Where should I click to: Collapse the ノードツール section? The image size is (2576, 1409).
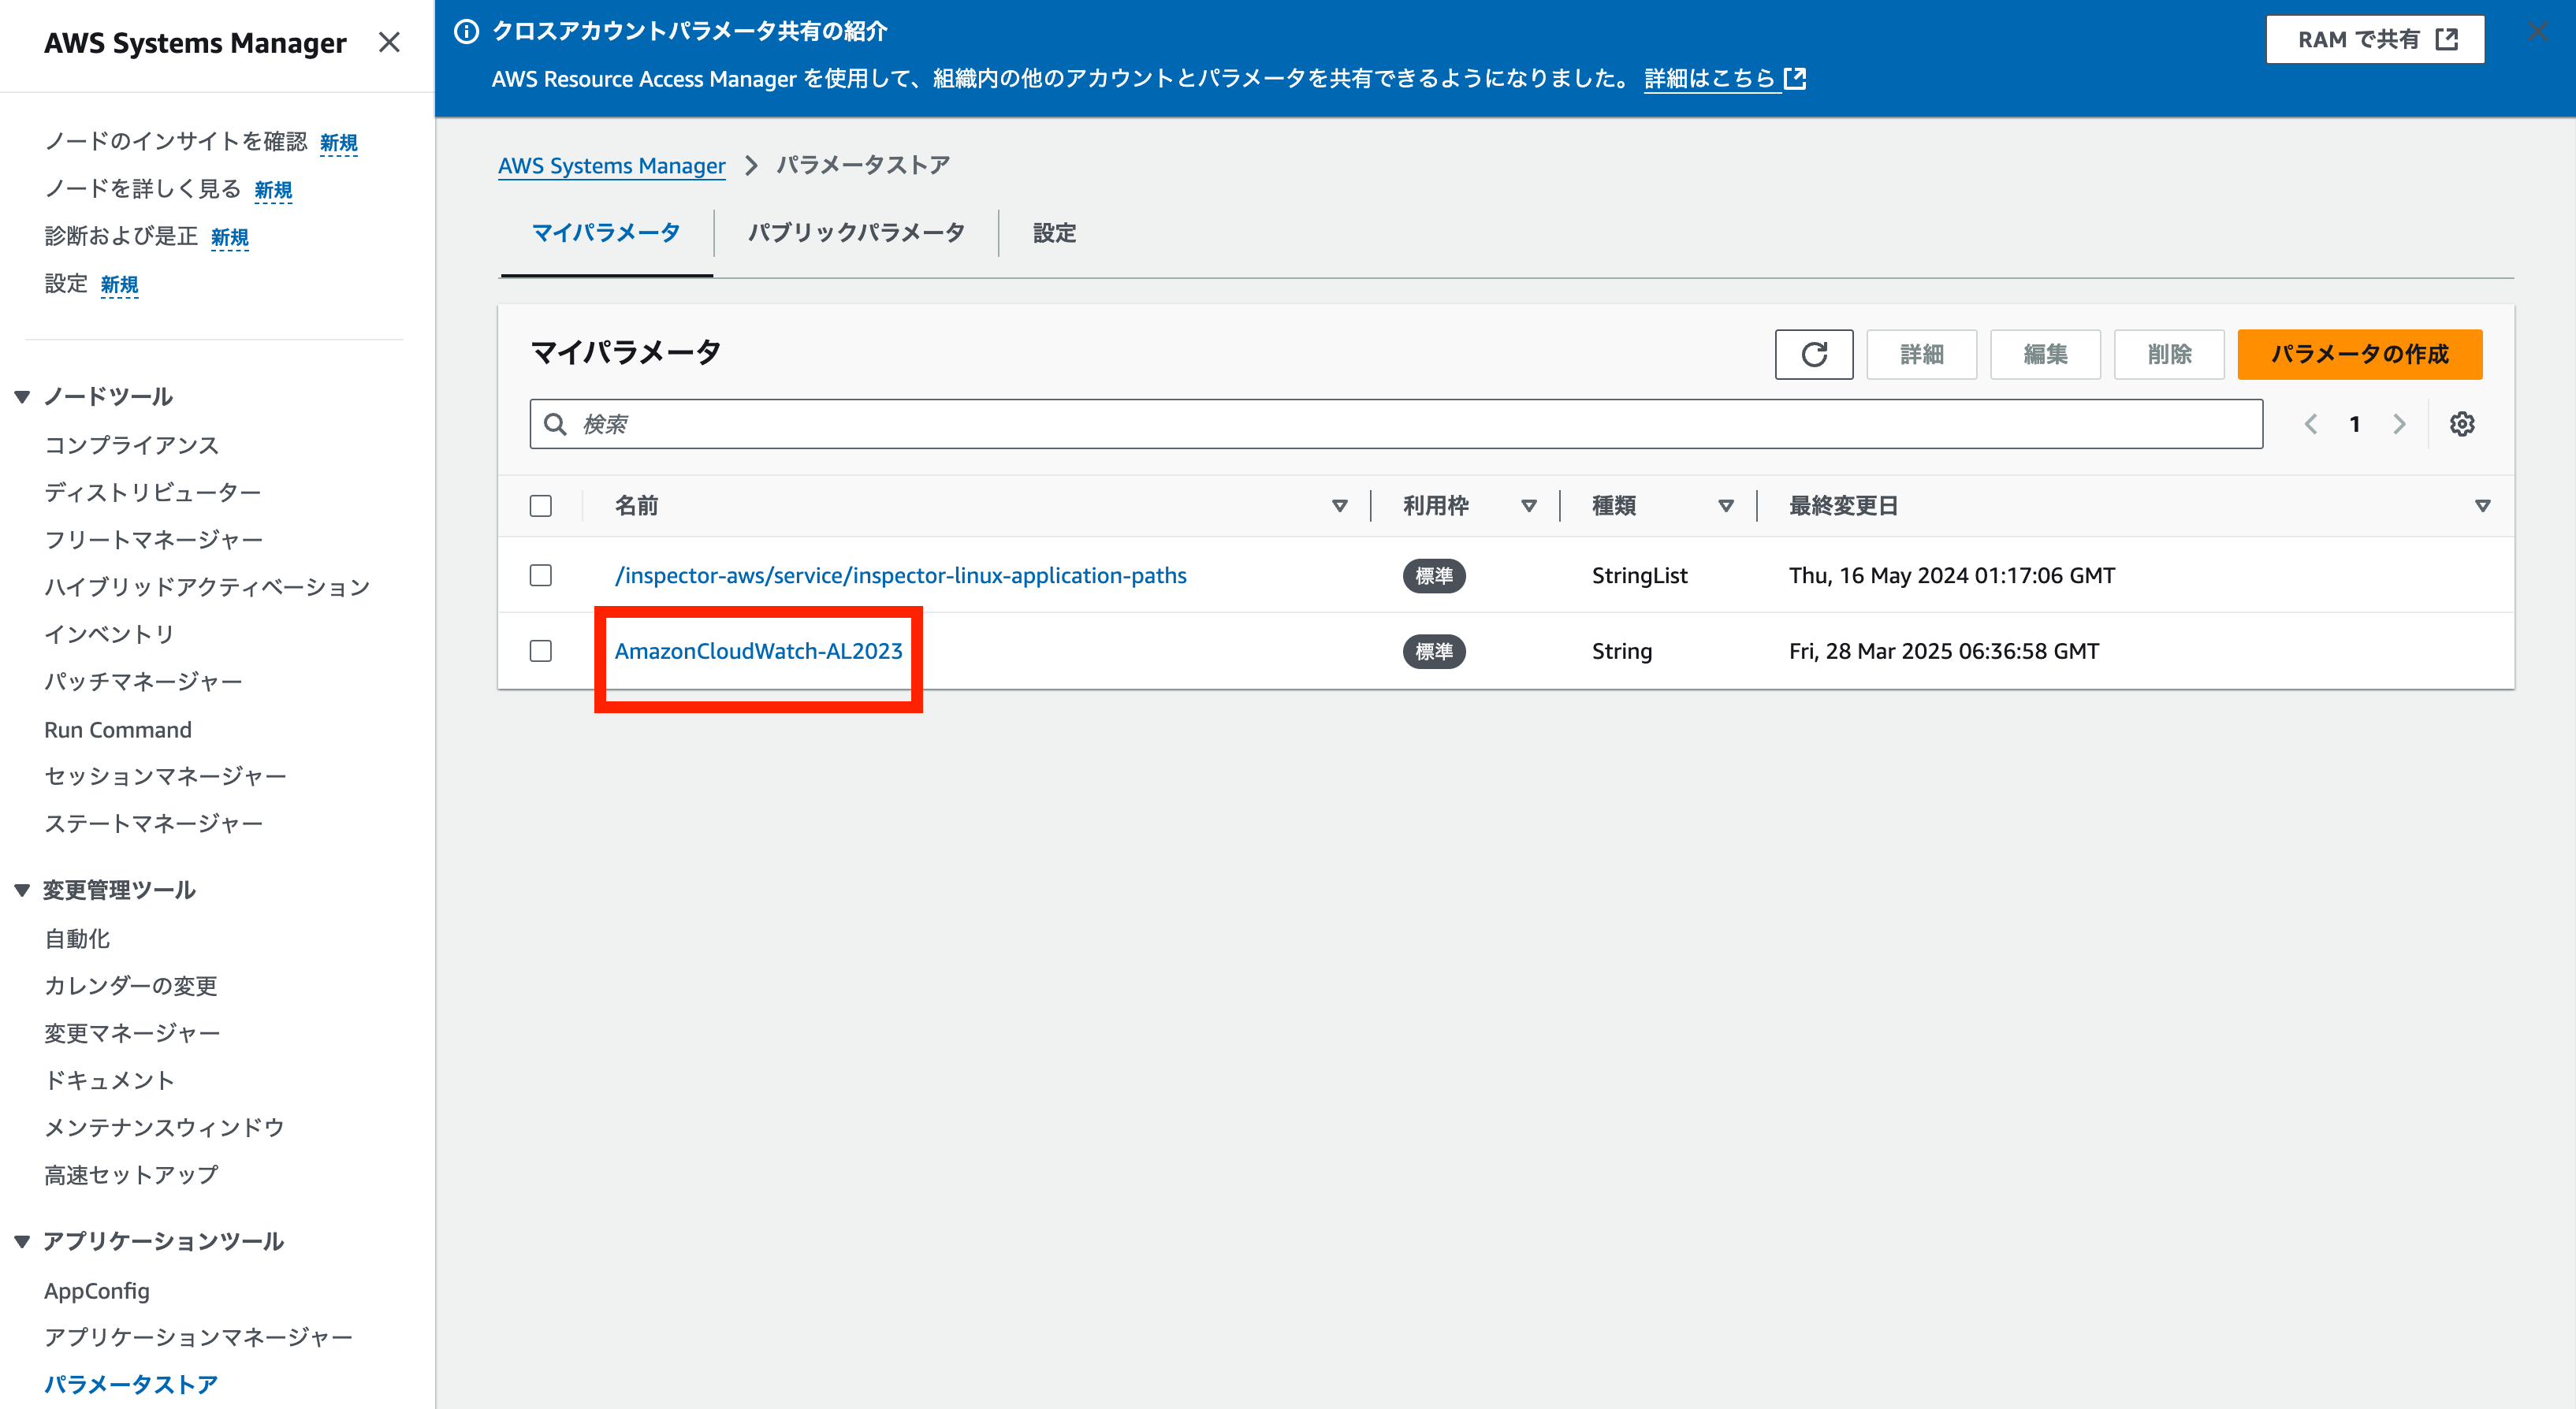(22, 397)
